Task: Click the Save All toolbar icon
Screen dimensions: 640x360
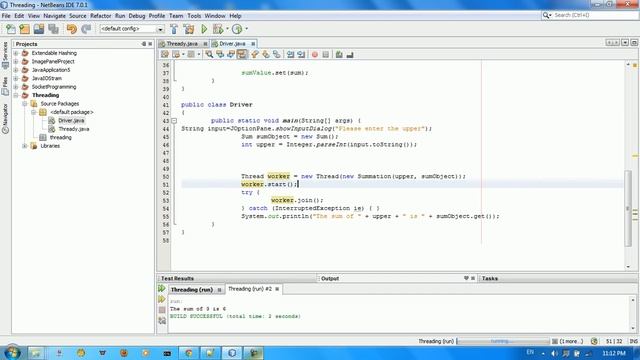Action: pos(53,29)
